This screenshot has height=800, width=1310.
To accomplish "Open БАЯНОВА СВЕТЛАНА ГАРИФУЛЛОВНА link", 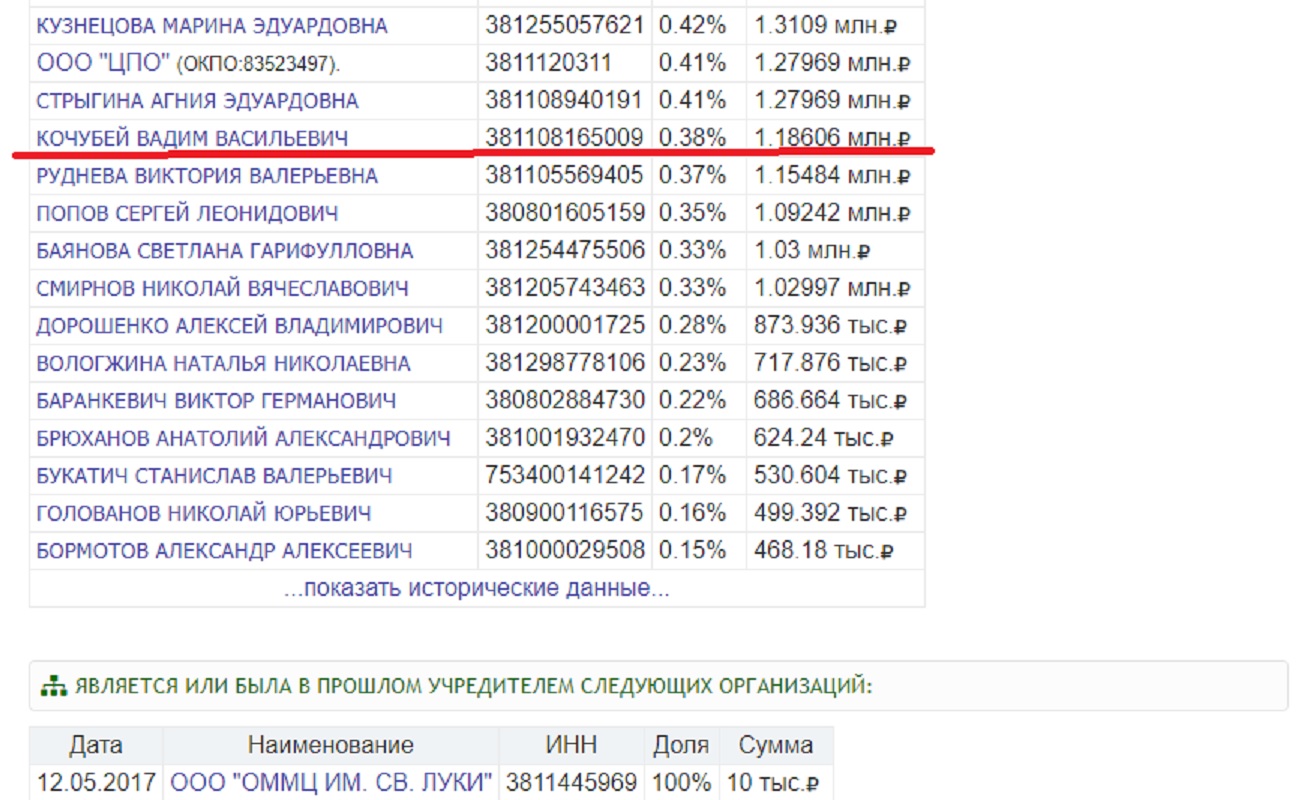I will [x=224, y=251].
